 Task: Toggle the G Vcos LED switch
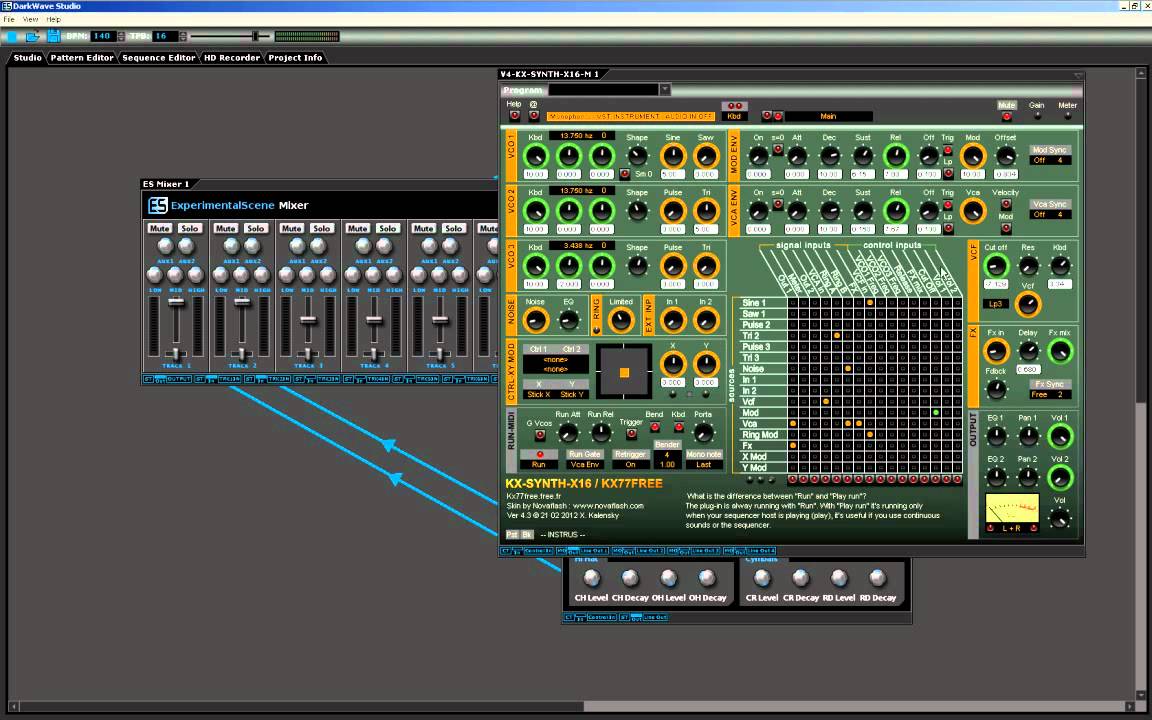point(540,435)
